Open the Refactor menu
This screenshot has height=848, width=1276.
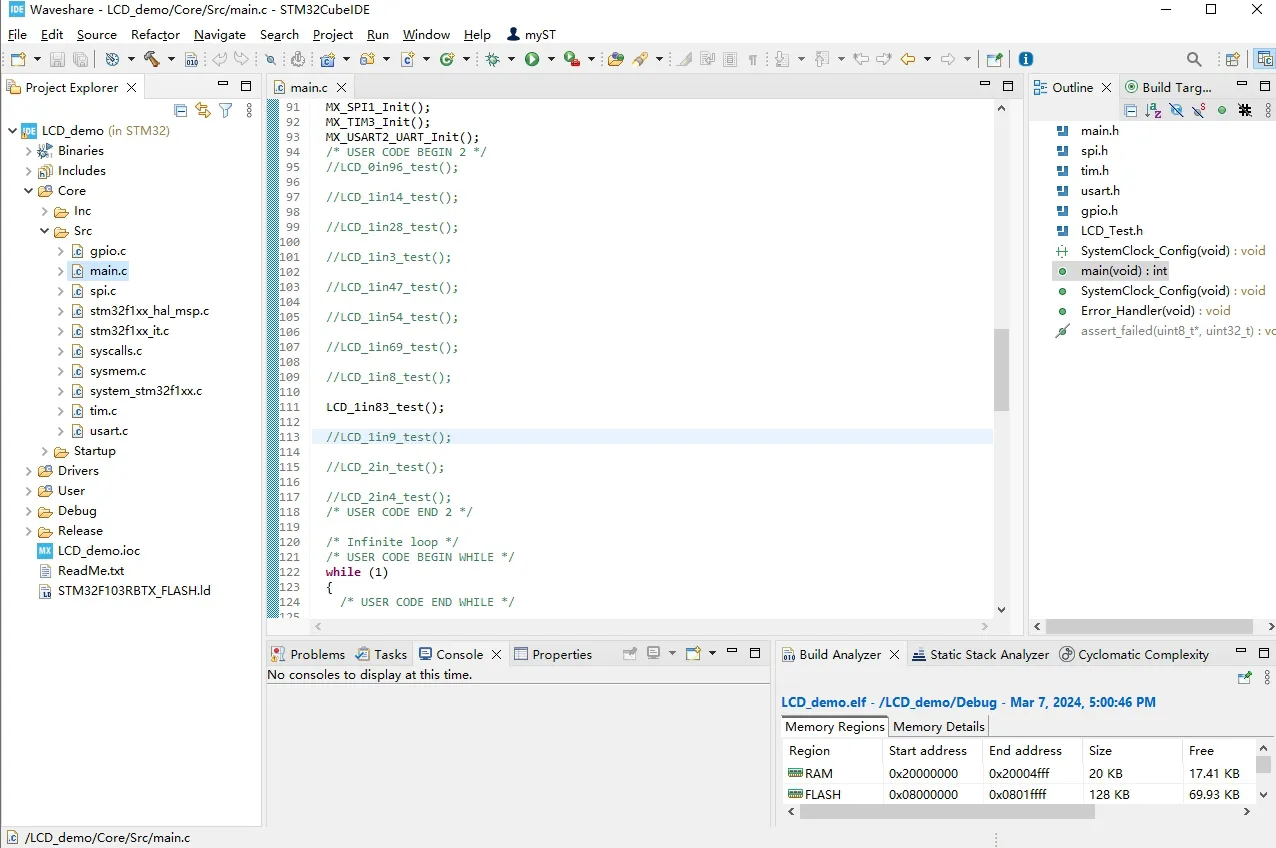155,34
